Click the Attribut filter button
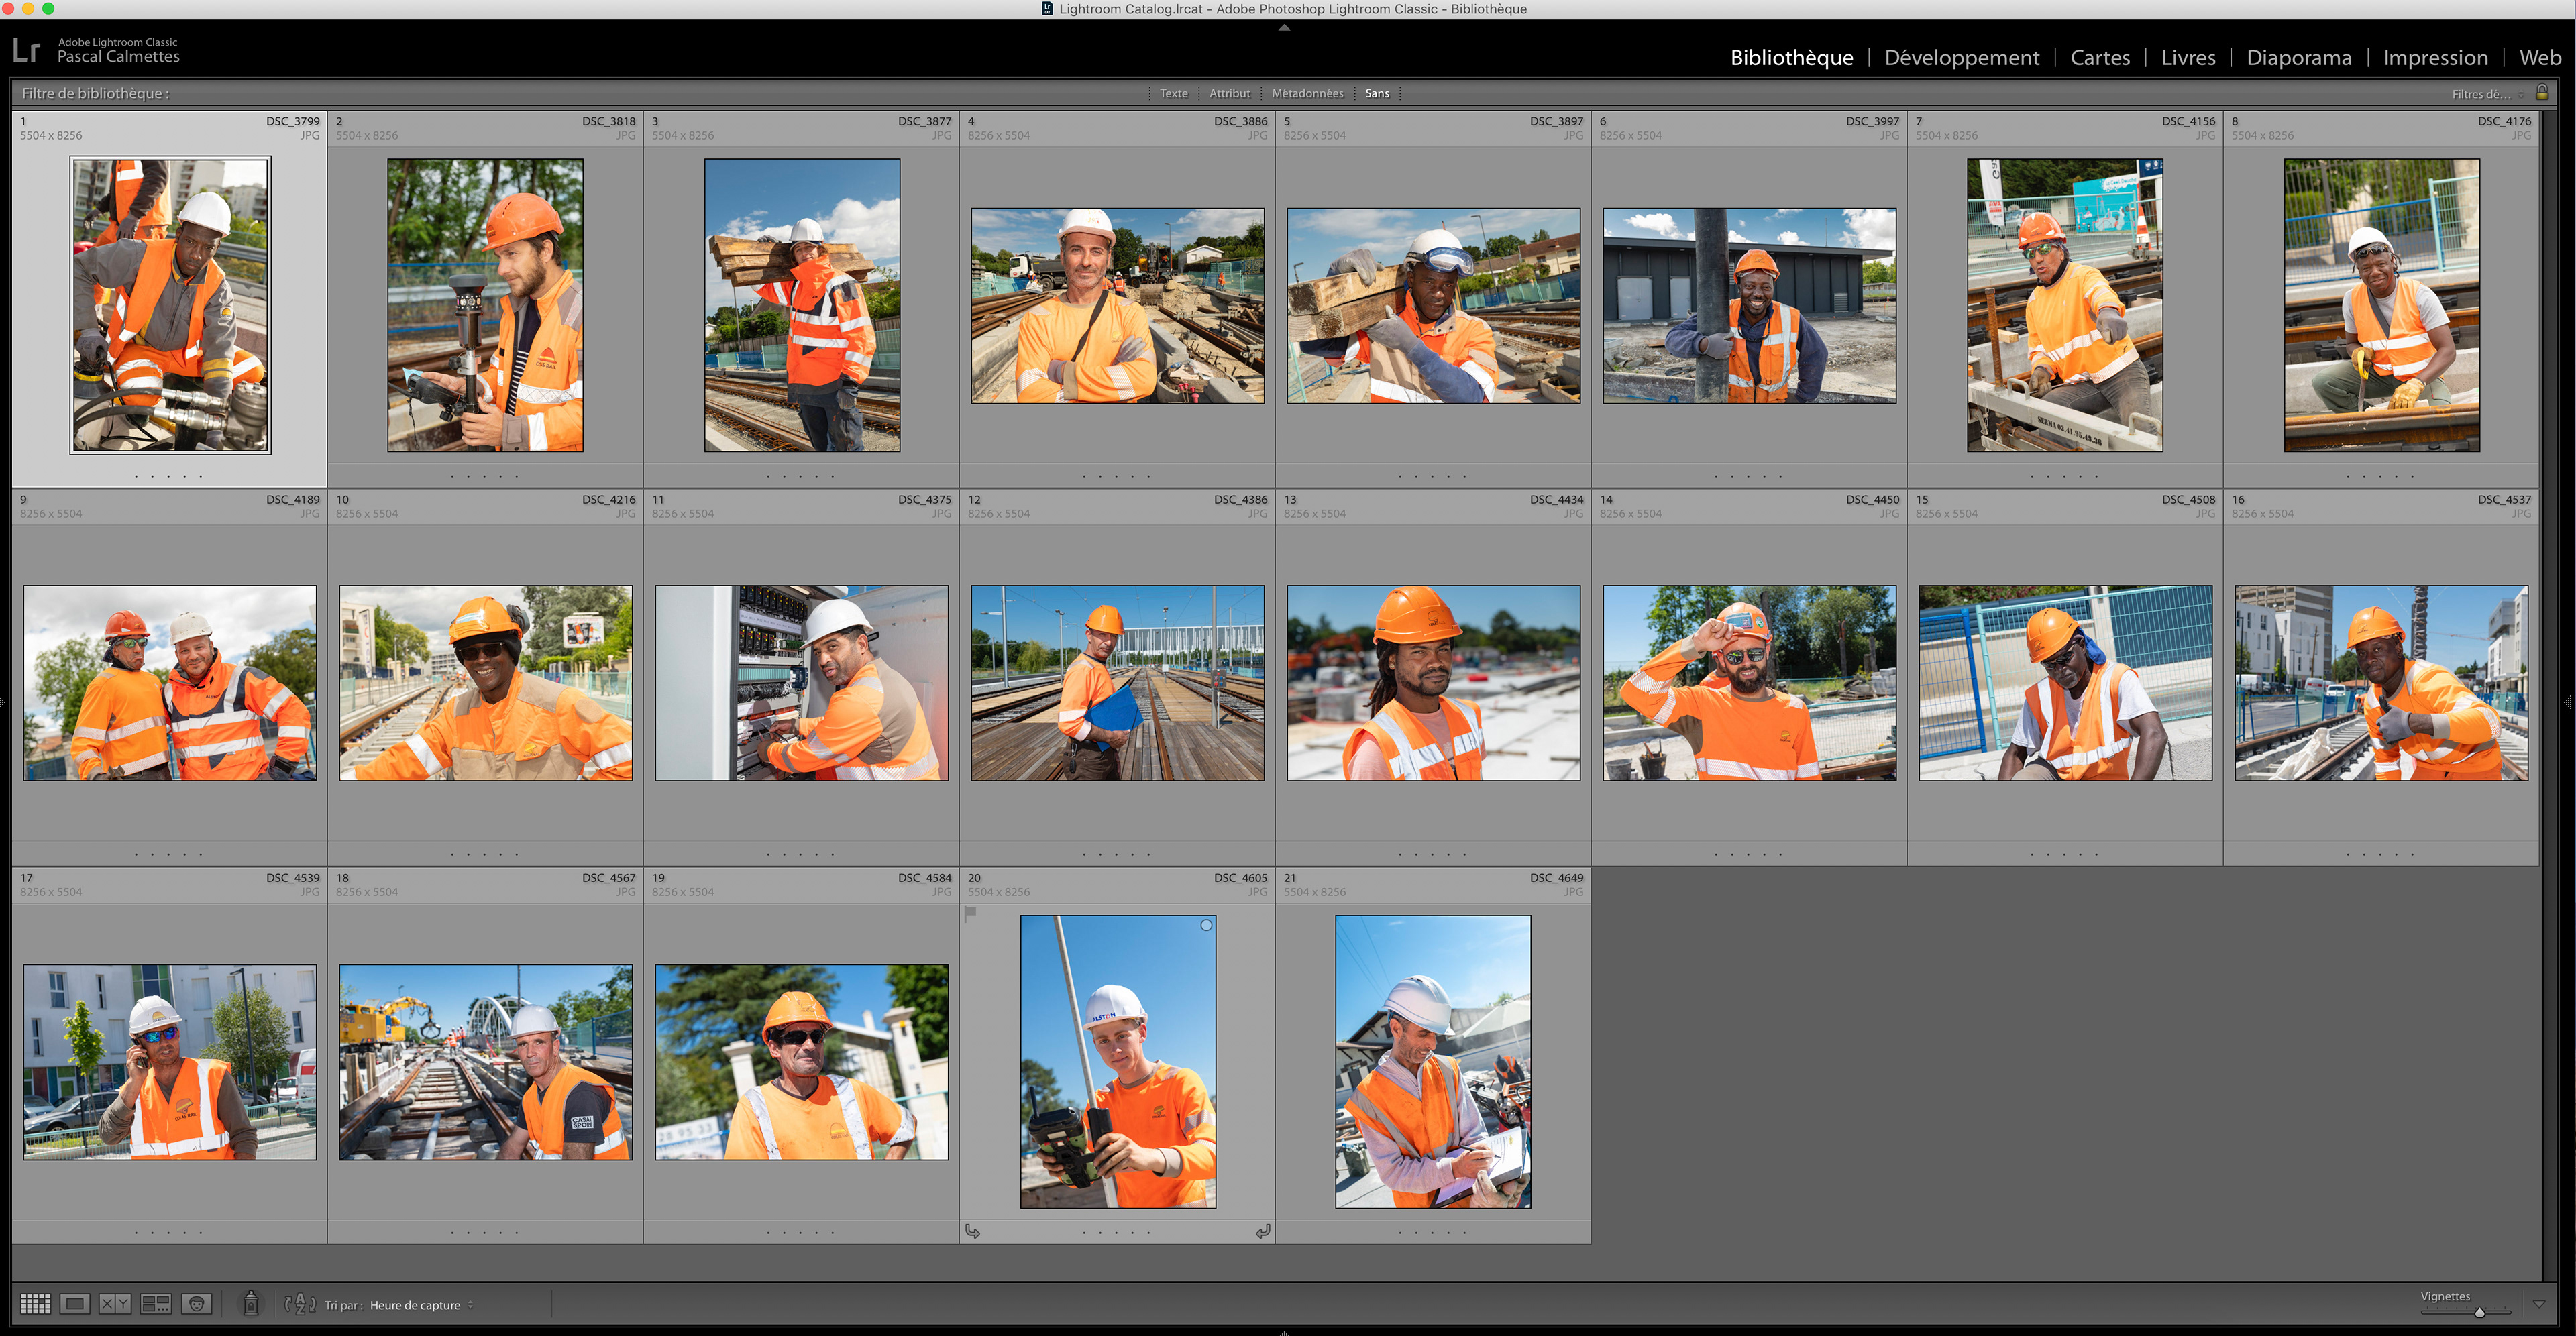 point(1229,93)
